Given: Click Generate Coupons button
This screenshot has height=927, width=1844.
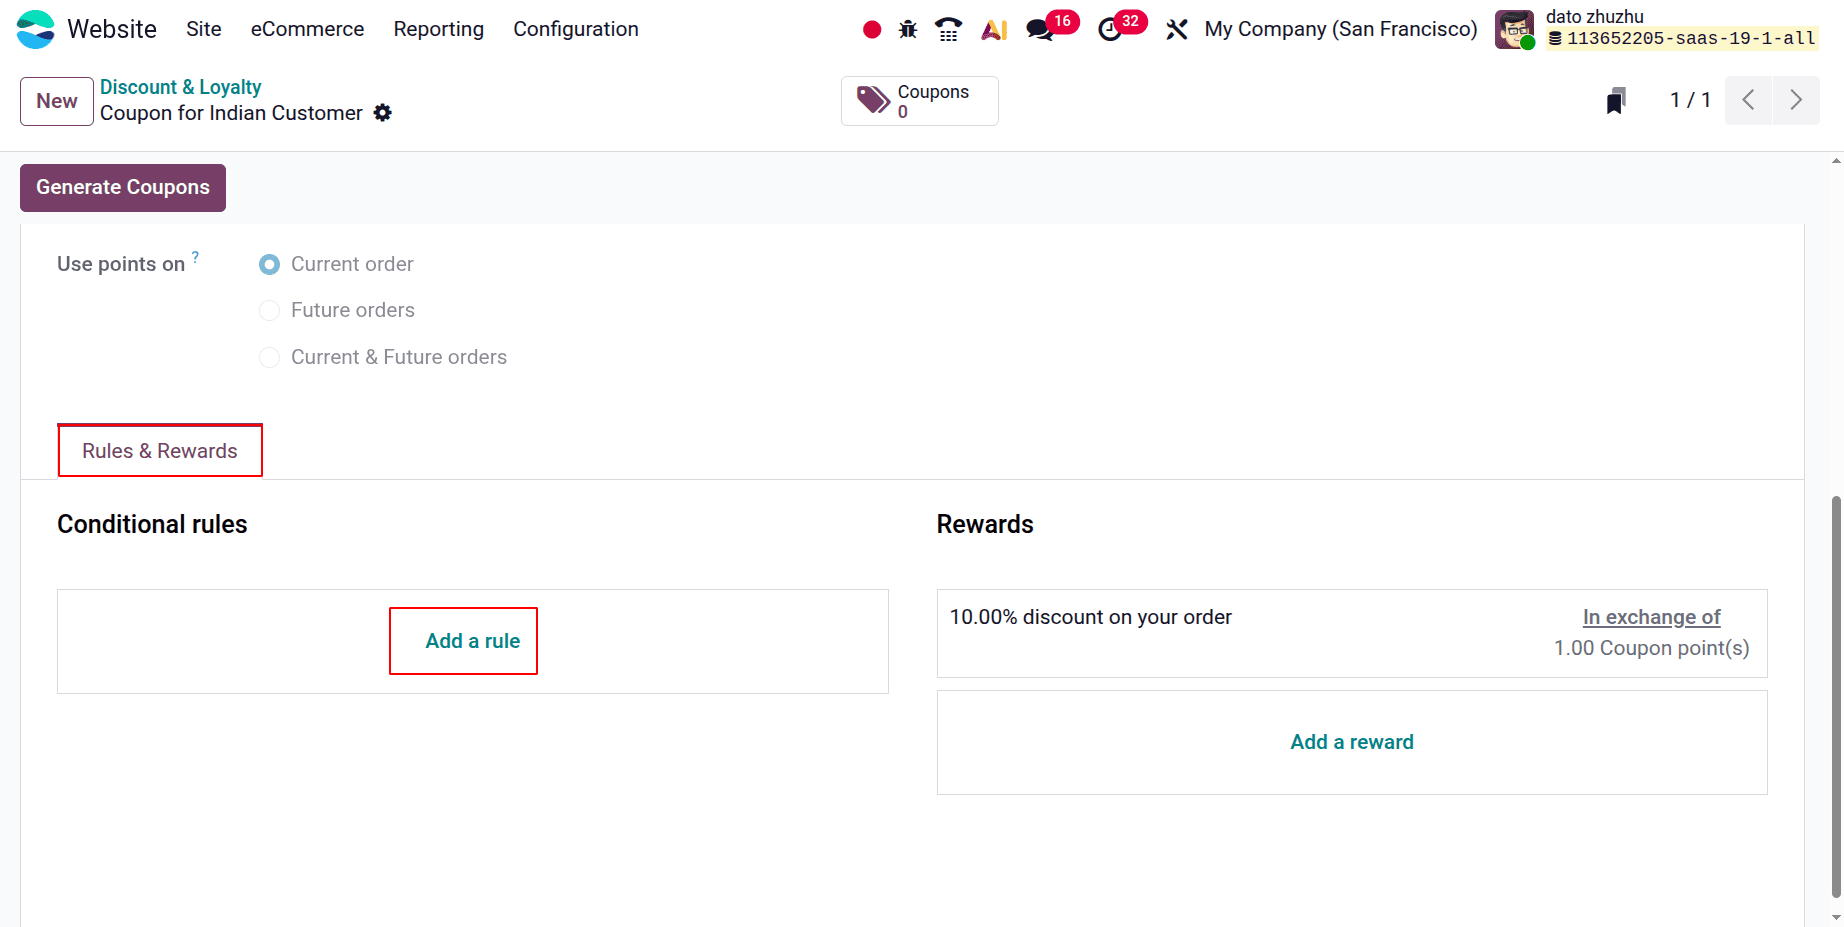Looking at the screenshot, I should point(123,188).
